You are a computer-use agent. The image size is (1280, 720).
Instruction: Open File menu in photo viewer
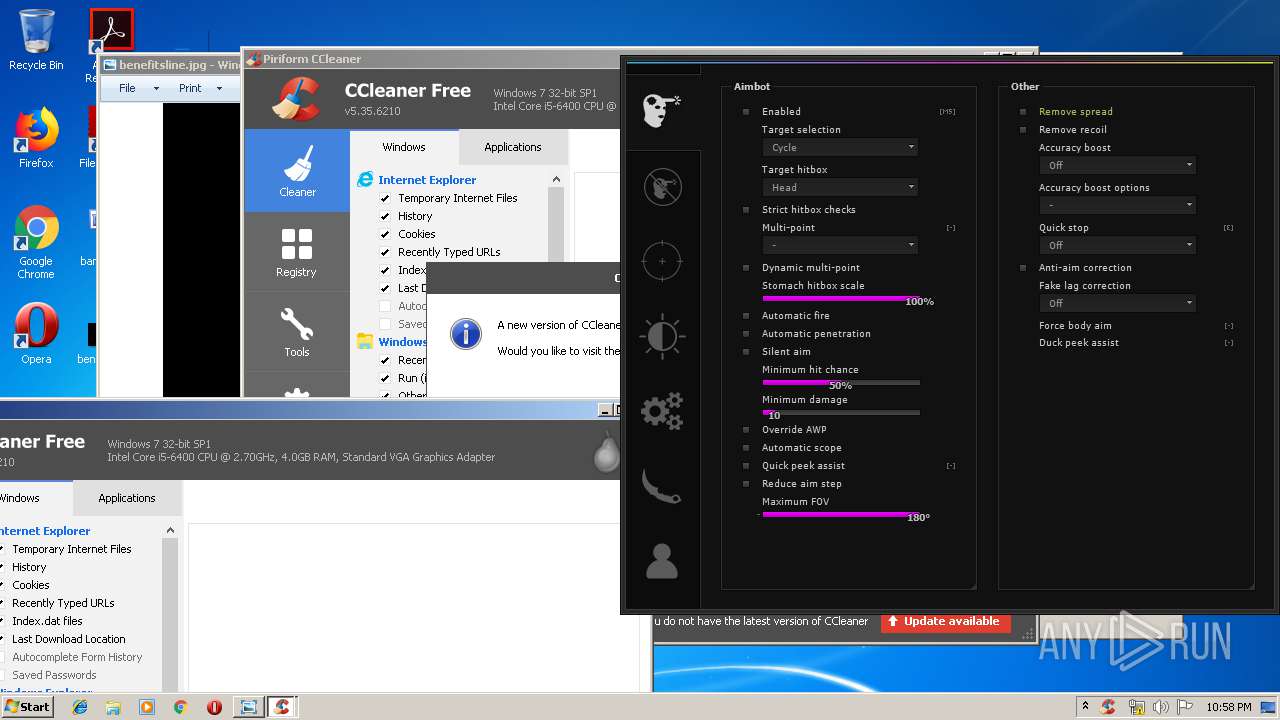click(127, 88)
